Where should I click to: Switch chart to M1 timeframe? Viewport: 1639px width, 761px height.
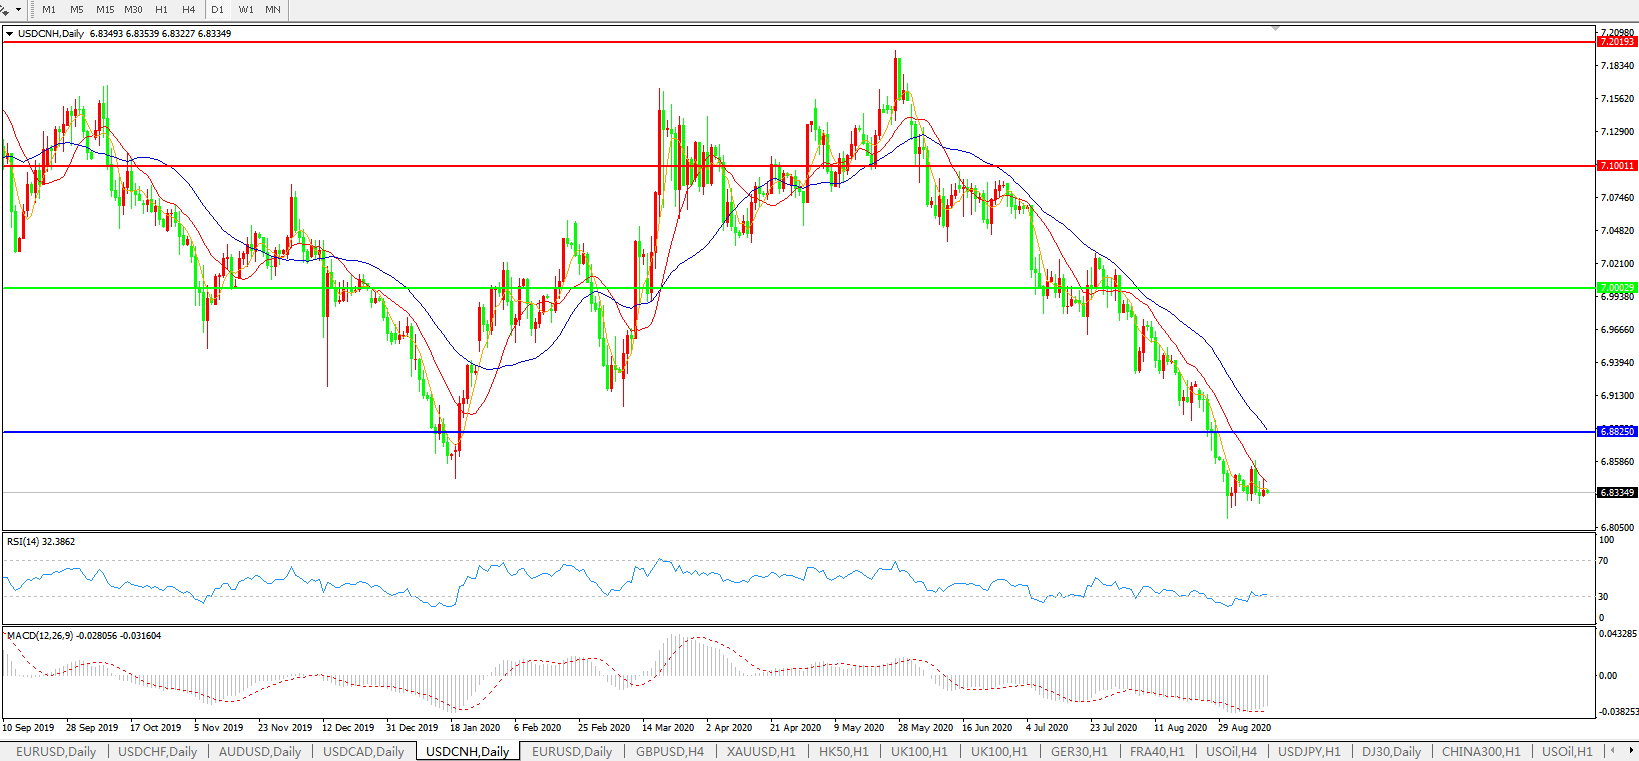coord(49,9)
